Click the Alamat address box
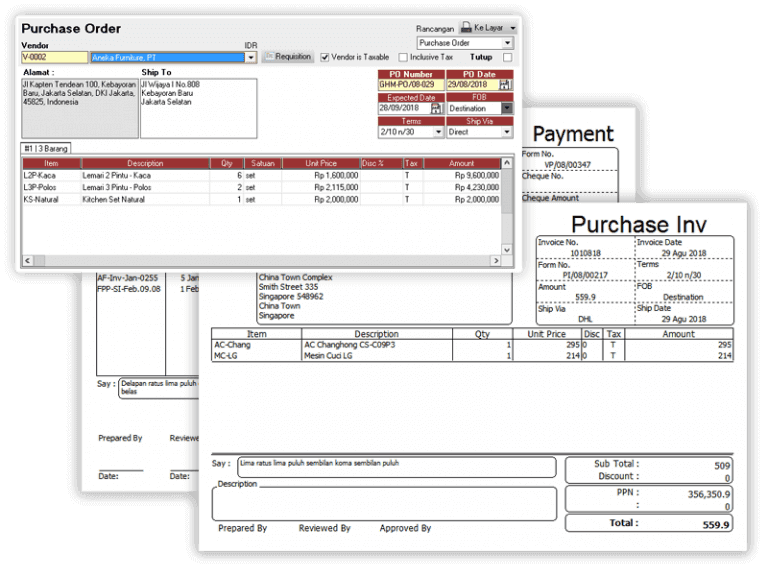The height and width of the screenshot is (576, 768). click(x=80, y=108)
